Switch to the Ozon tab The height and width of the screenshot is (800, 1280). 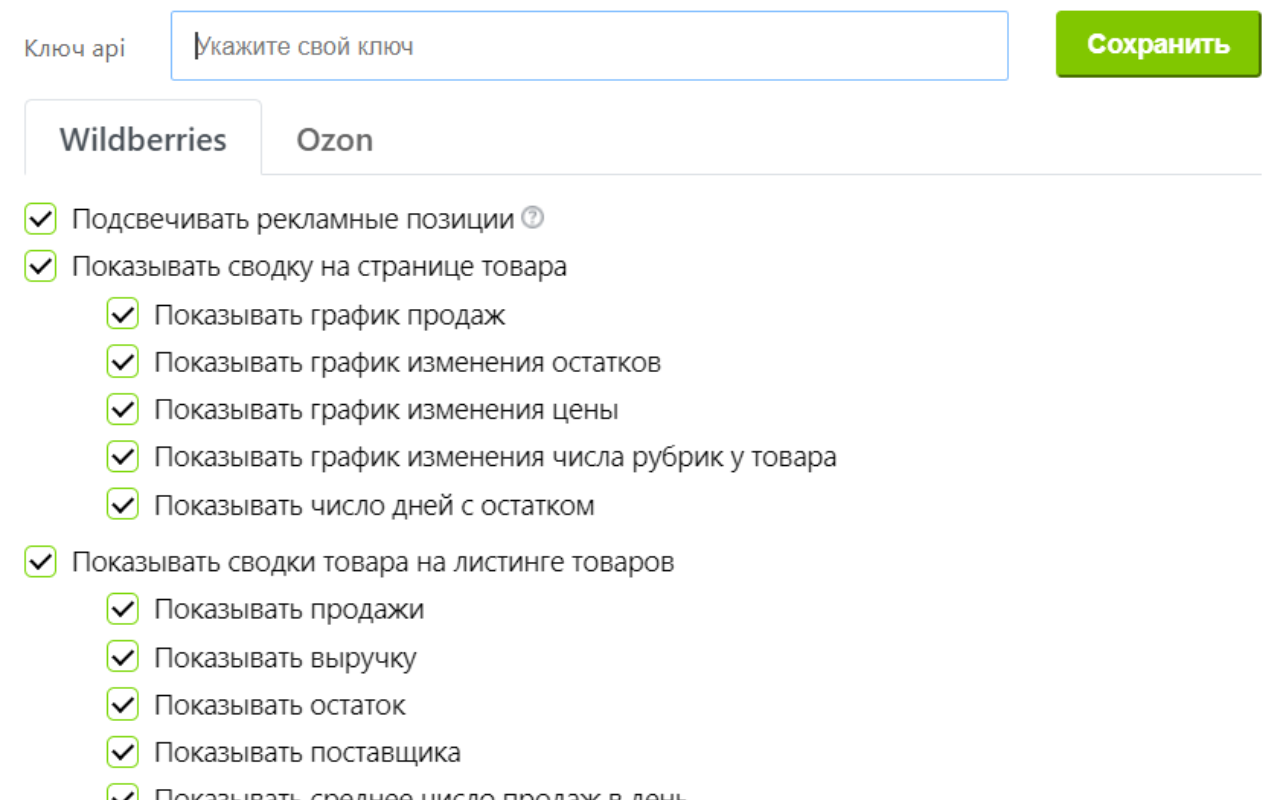(x=334, y=139)
